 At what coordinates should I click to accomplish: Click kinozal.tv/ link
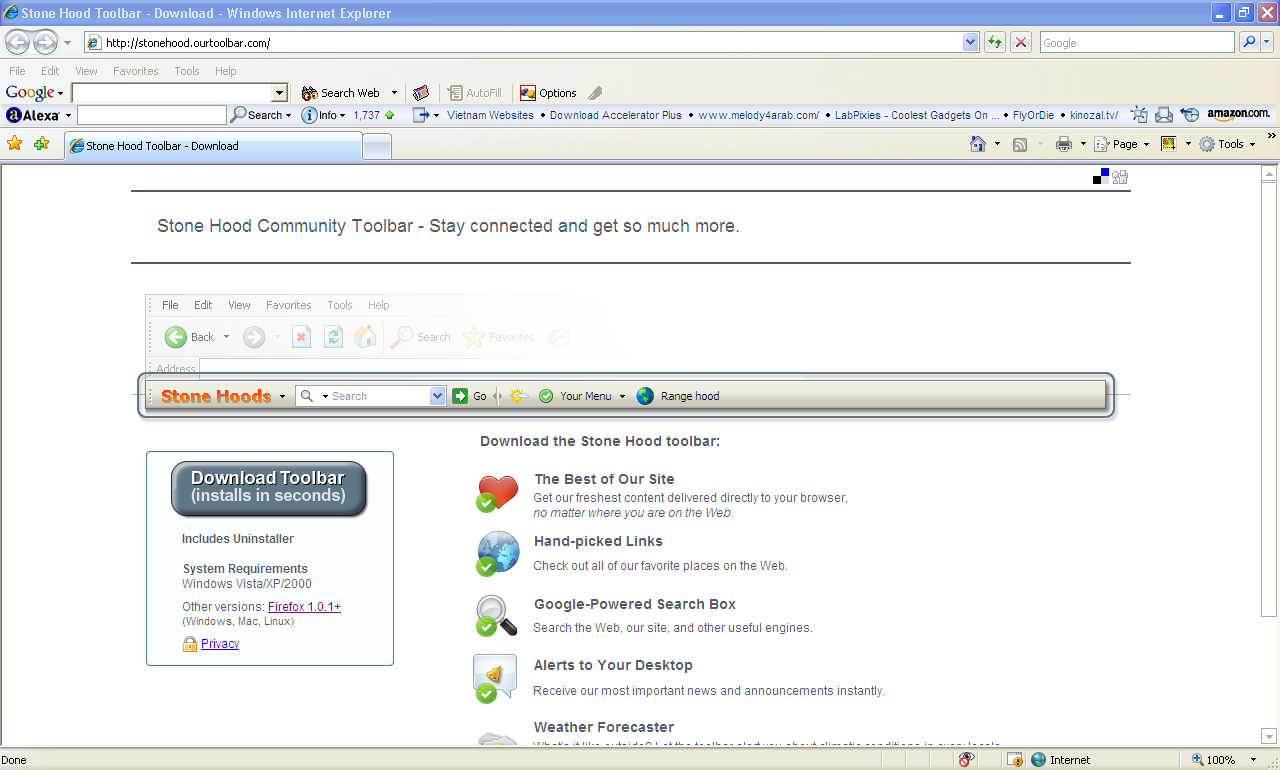pos(1094,115)
